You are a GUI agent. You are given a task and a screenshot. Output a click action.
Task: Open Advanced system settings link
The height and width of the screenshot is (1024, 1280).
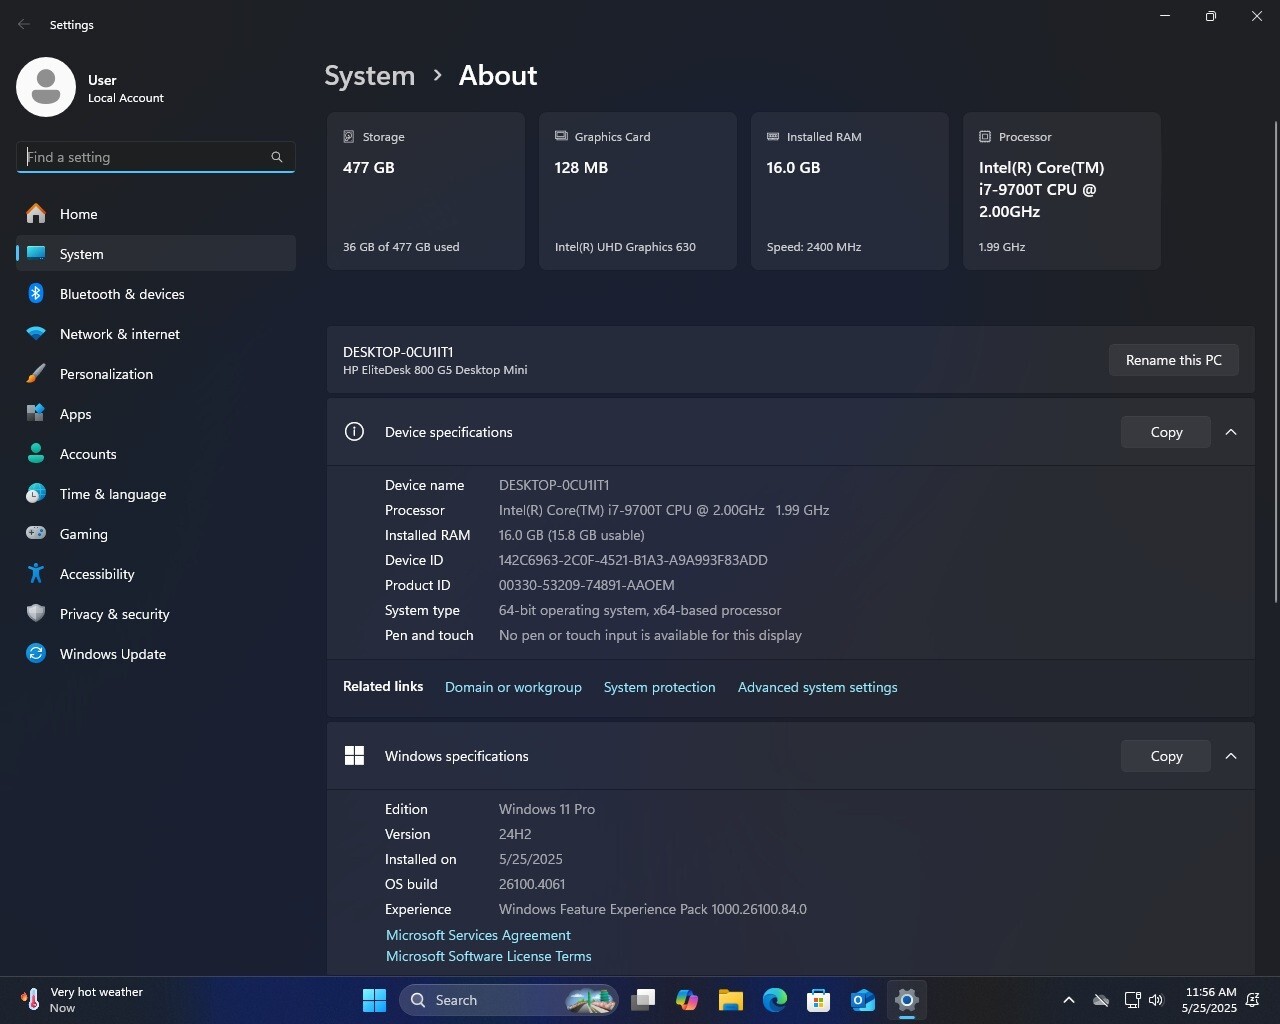click(x=818, y=687)
